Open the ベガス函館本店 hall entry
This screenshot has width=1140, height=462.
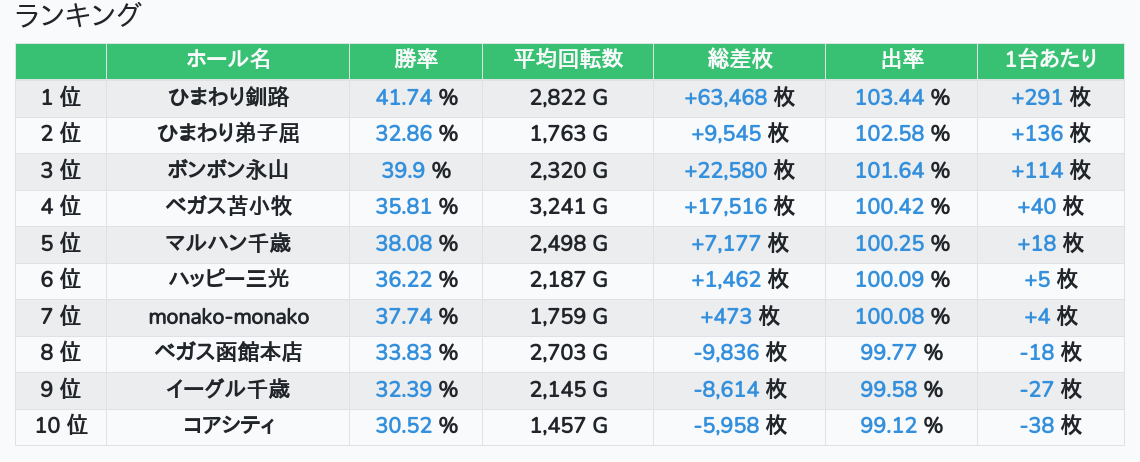point(228,353)
